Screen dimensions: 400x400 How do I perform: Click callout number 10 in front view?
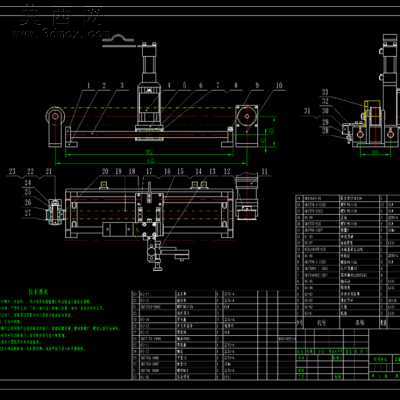pos(279,85)
